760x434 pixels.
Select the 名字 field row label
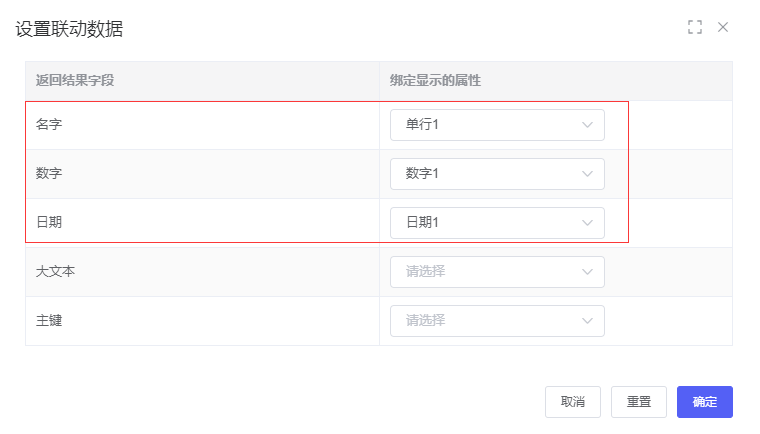click(x=49, y=125)
